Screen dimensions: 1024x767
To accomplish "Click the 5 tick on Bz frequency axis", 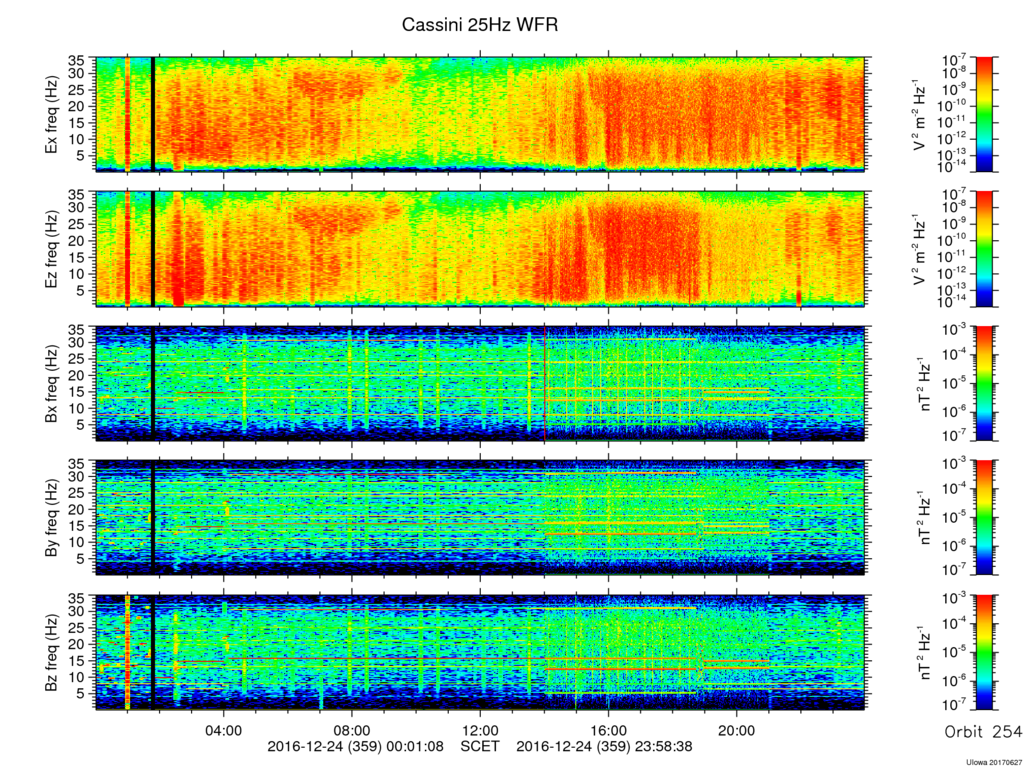I will tap(81, 694).
